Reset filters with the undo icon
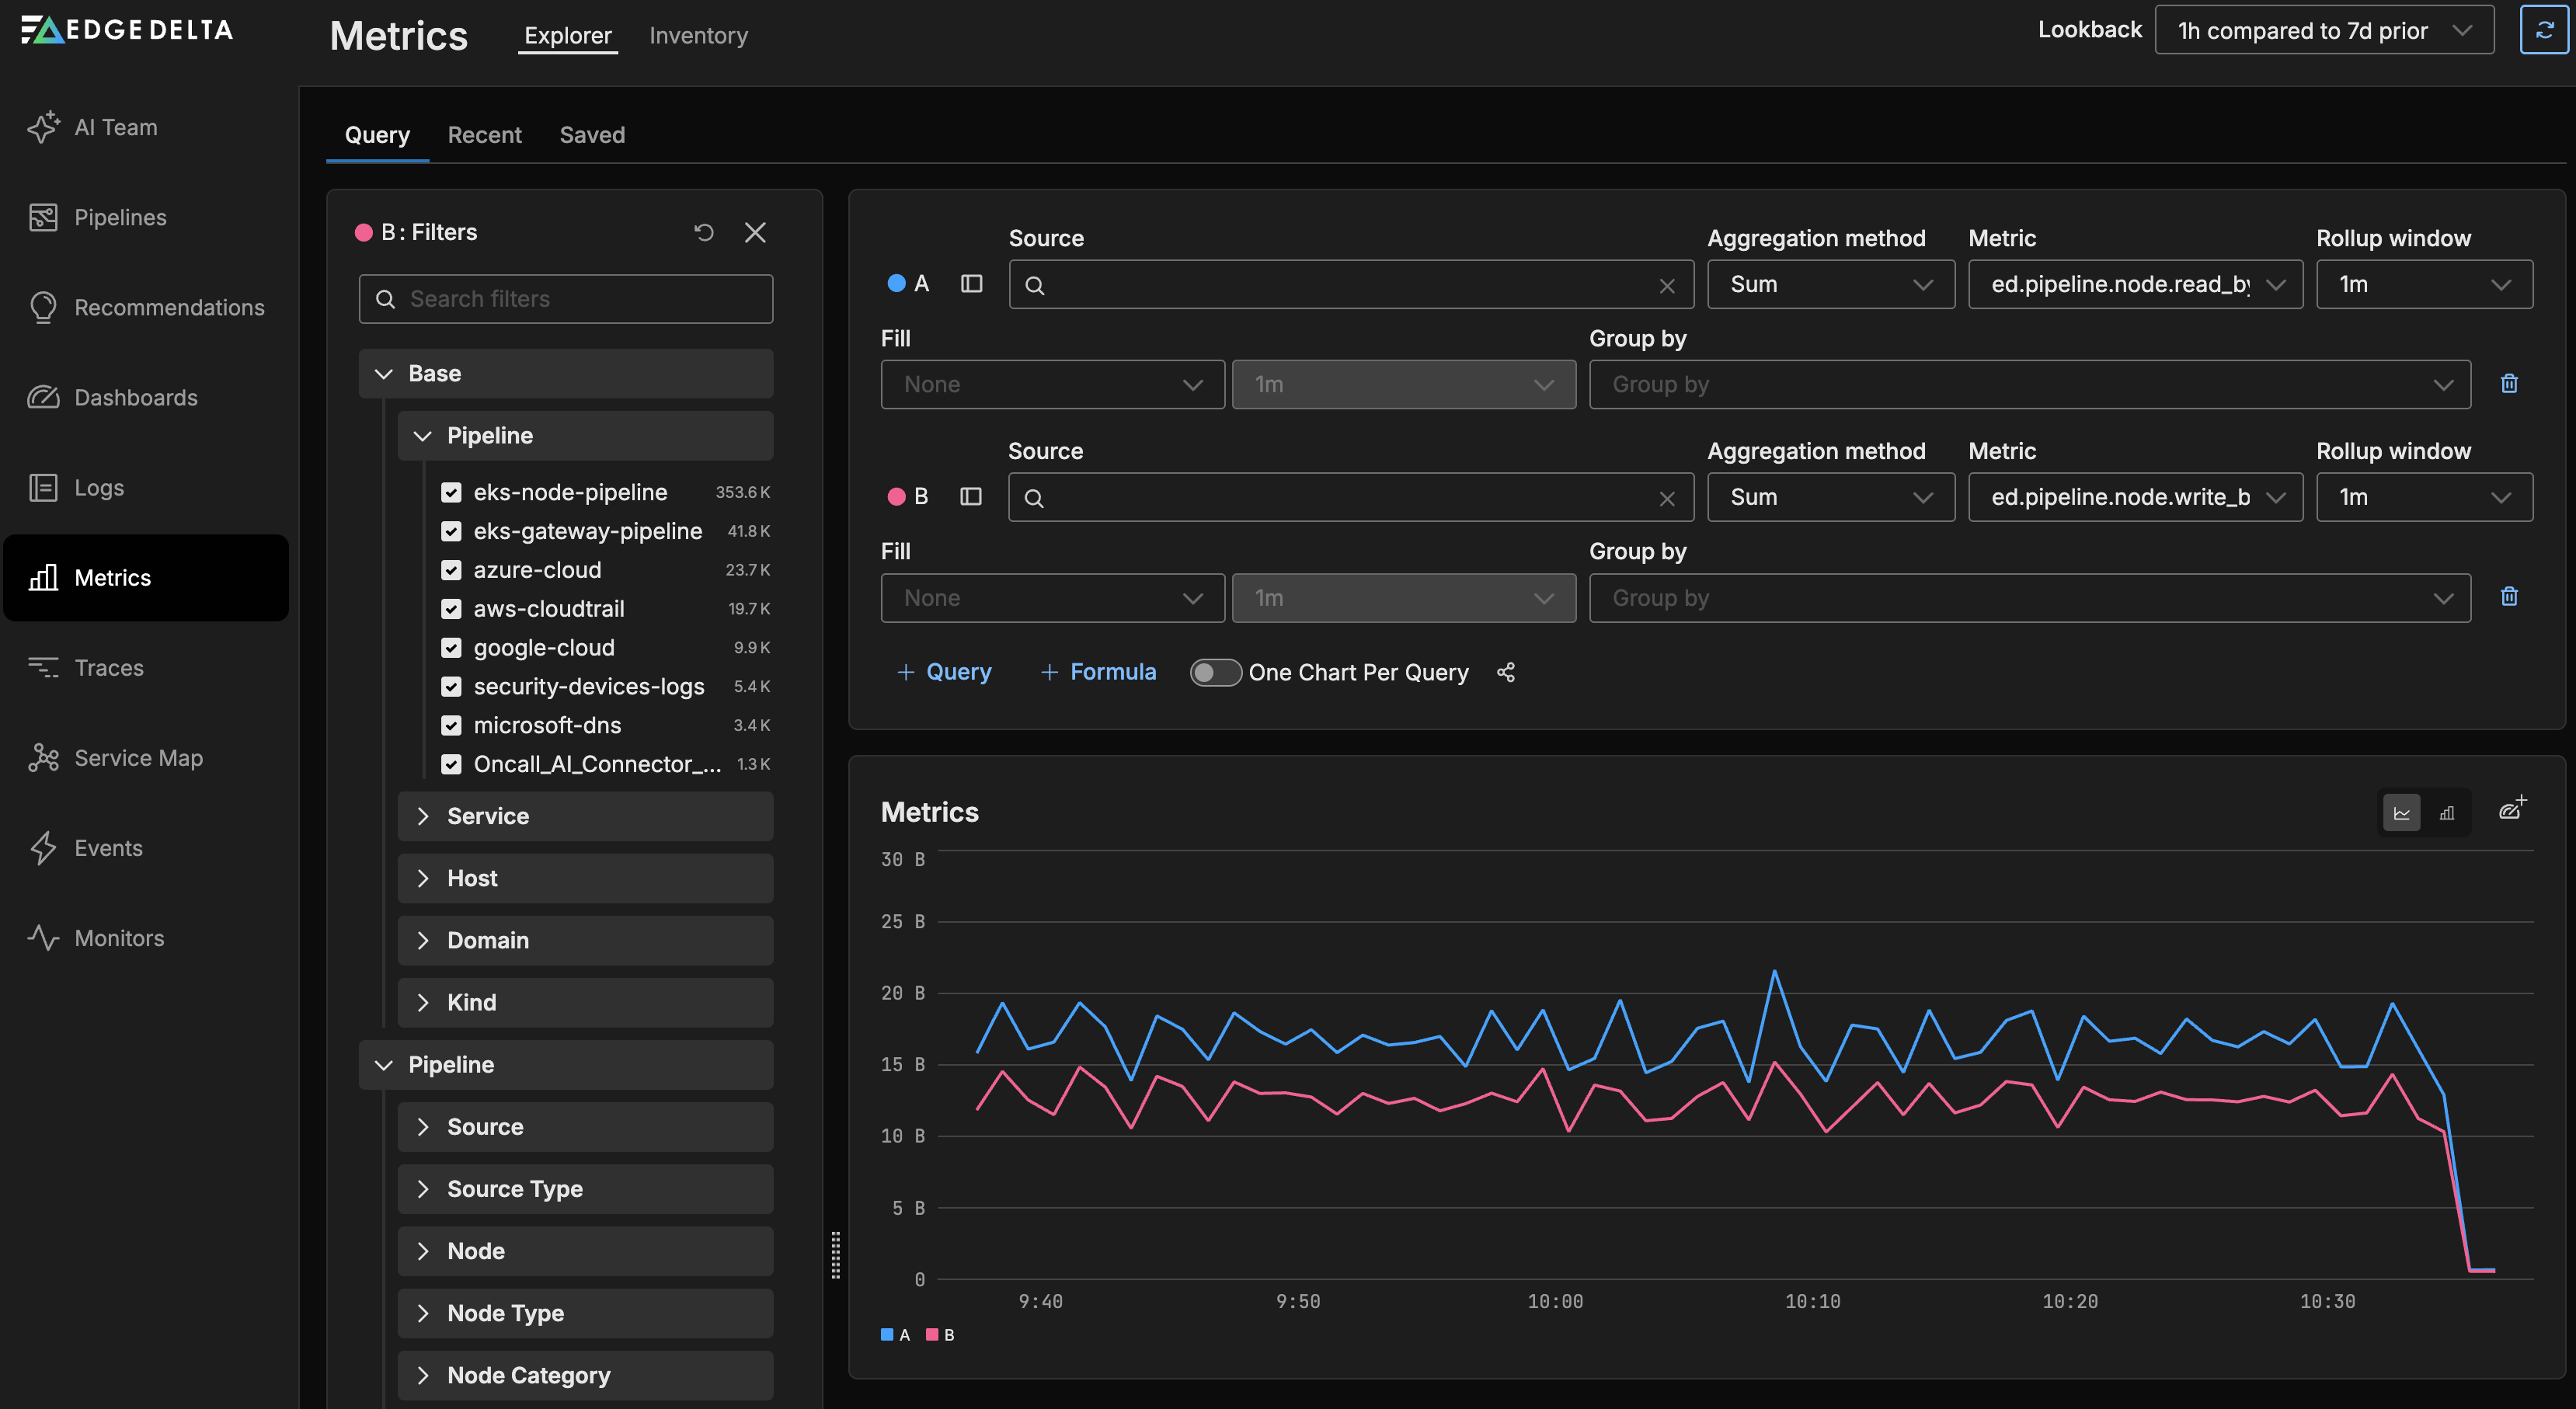This screenshot has height=1409, width=2576. [704, 232]
